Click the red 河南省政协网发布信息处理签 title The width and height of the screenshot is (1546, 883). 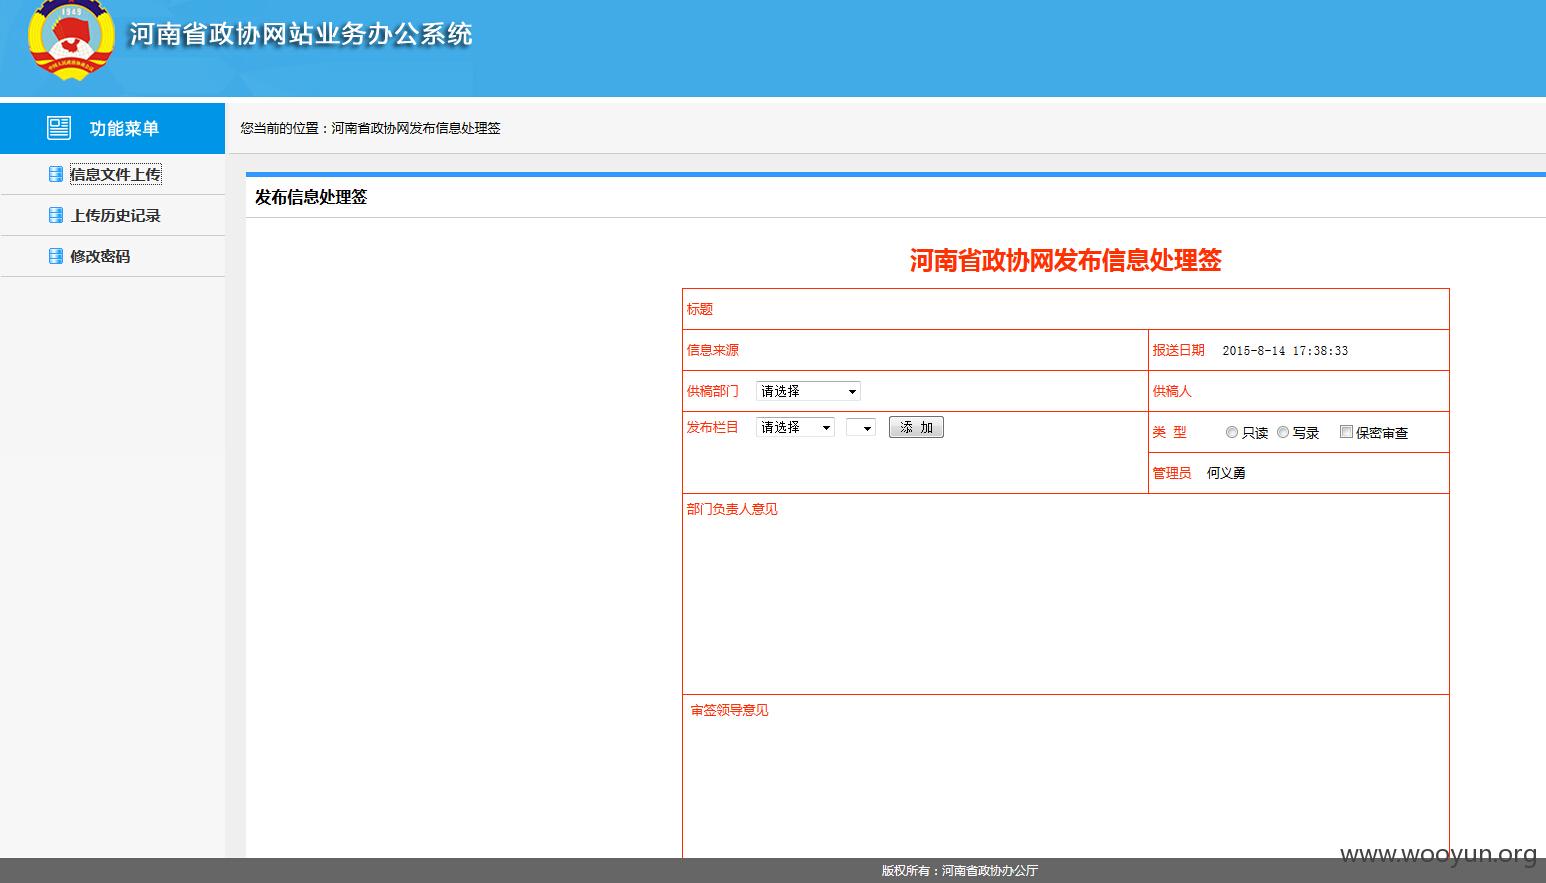click(1065, 261)
